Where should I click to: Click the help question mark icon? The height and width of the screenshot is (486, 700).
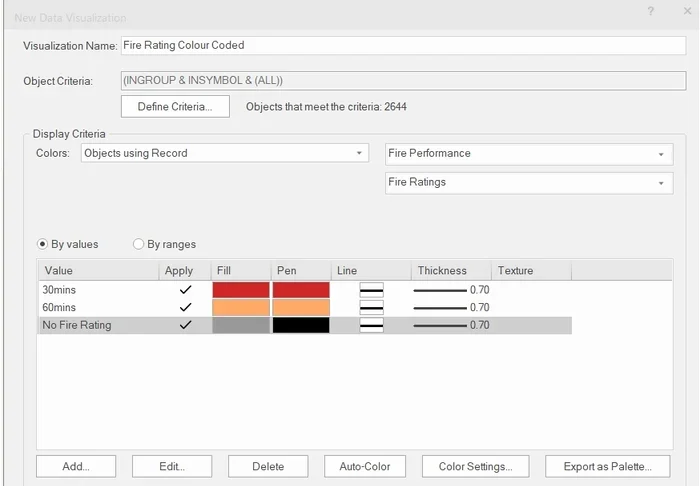coord(651,11)
